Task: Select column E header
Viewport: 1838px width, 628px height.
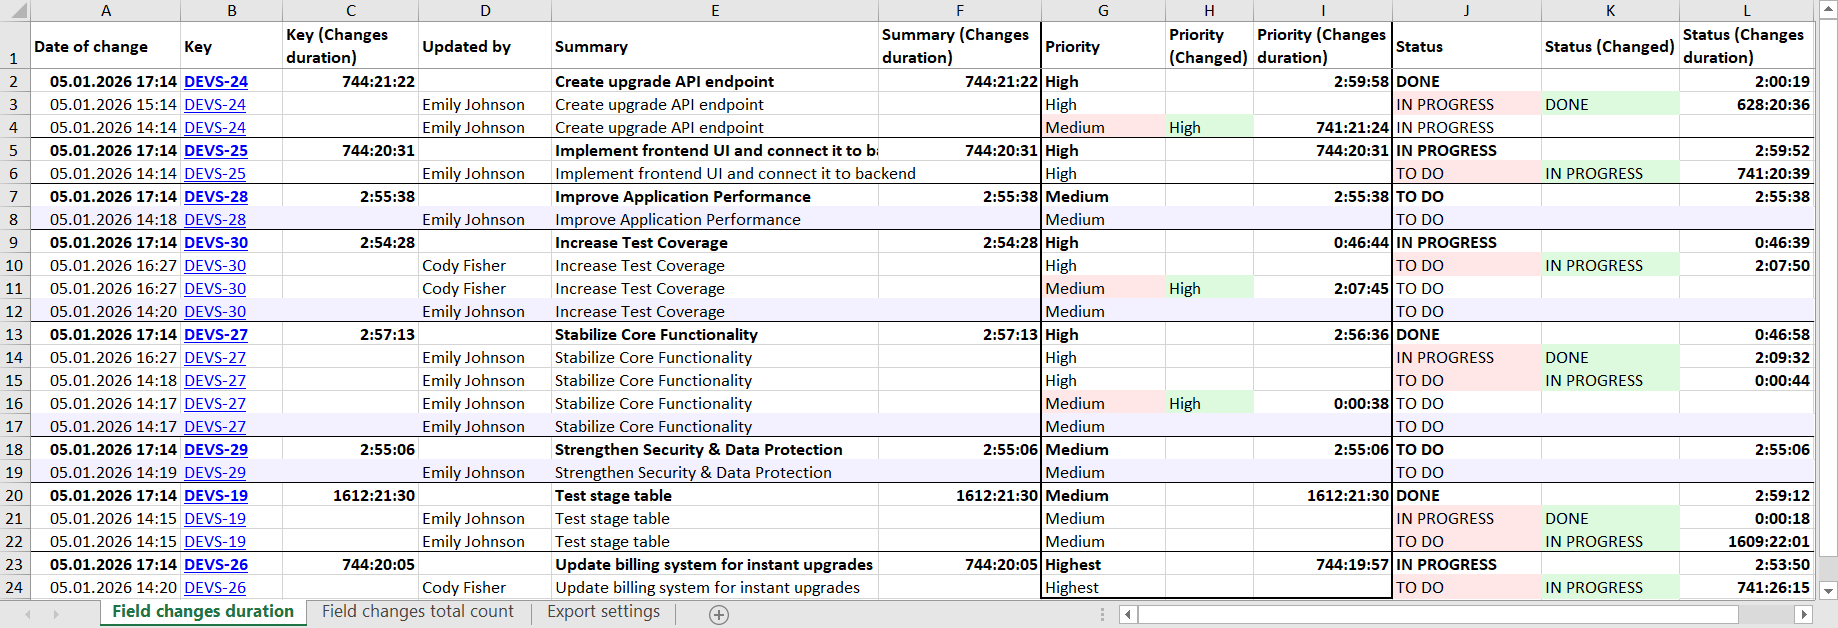Action: pos(715,11)
